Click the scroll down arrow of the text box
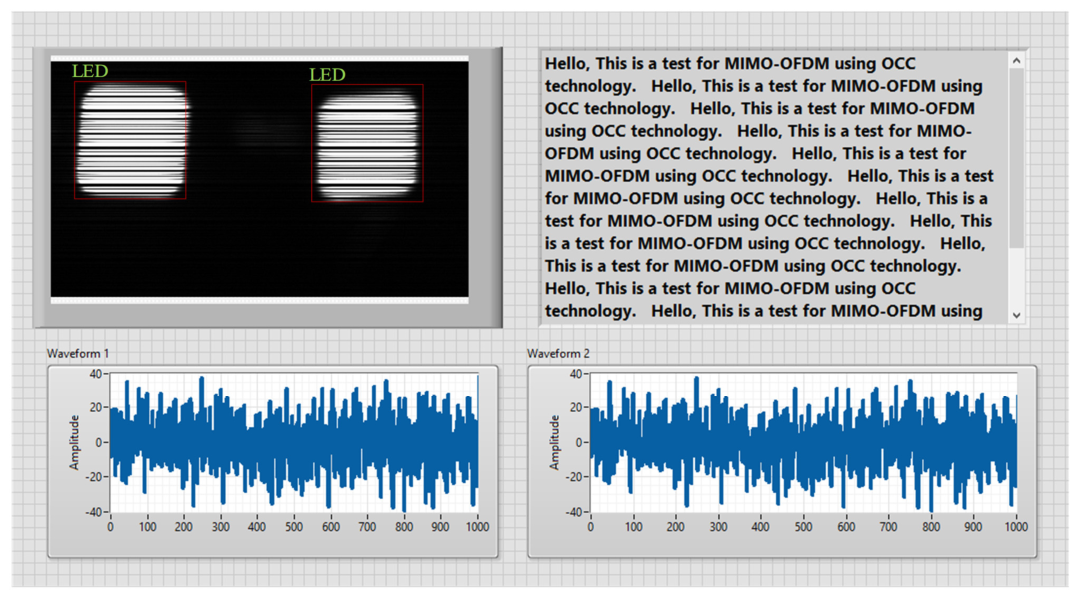 click(x=1017, y=315)
